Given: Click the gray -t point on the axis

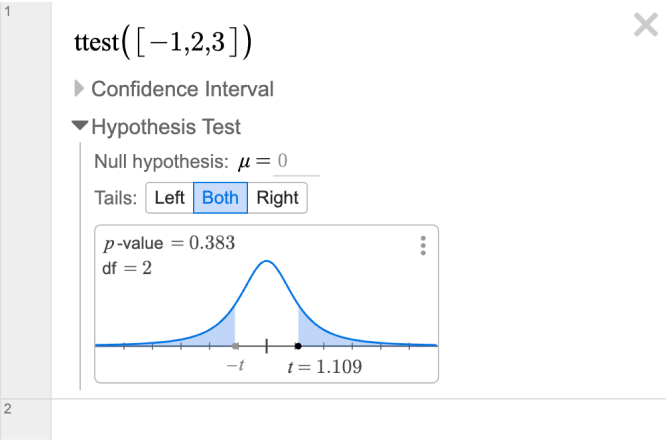Looking at the screenshot, I should click(235, 346).
